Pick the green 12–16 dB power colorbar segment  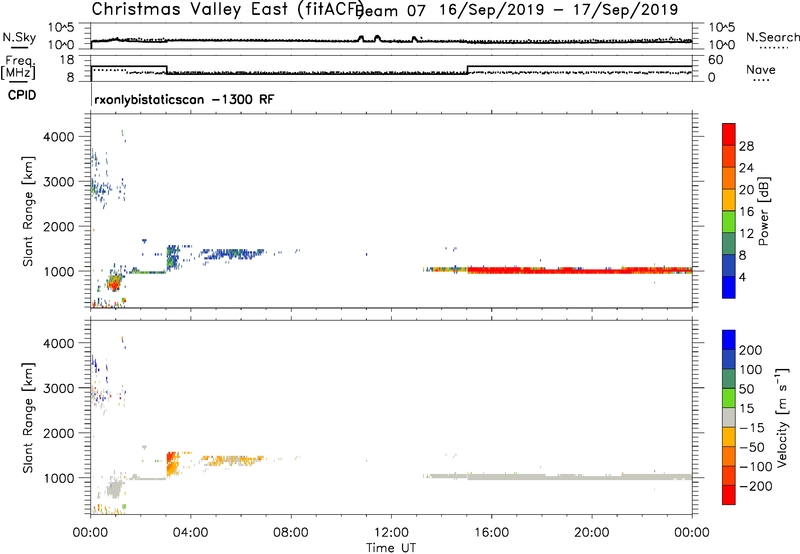[x=729, y=222]
